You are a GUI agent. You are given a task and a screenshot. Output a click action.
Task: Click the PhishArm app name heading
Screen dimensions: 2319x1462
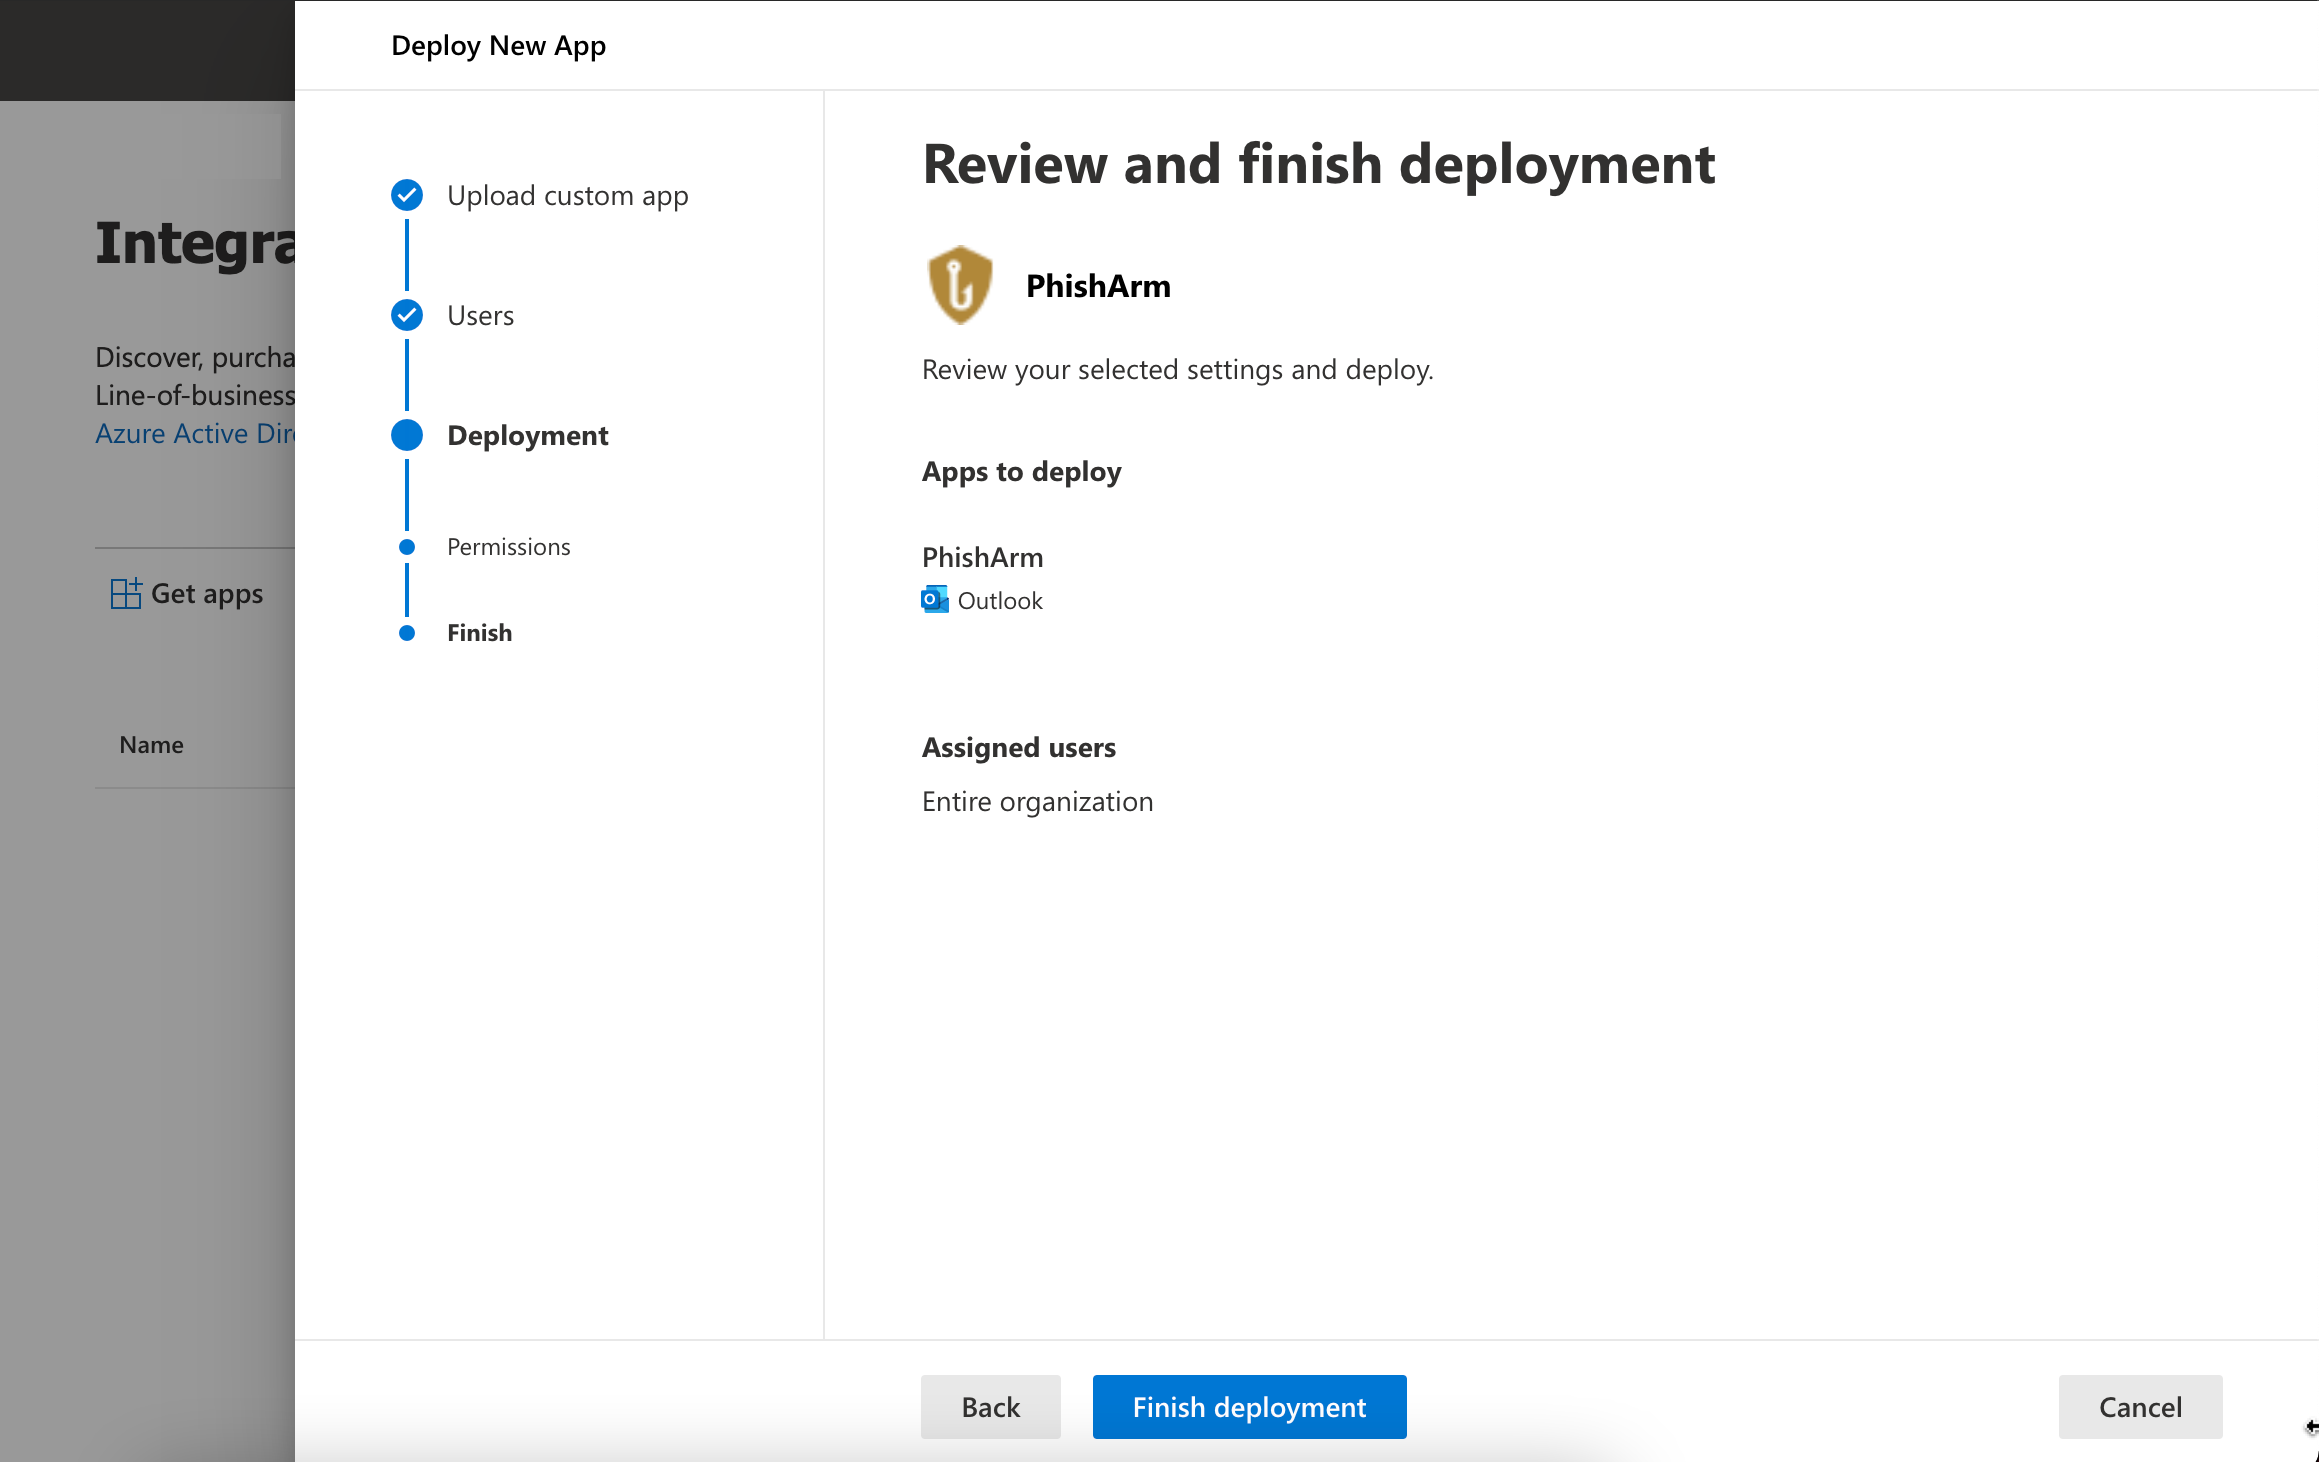[x=1097, y=286]
